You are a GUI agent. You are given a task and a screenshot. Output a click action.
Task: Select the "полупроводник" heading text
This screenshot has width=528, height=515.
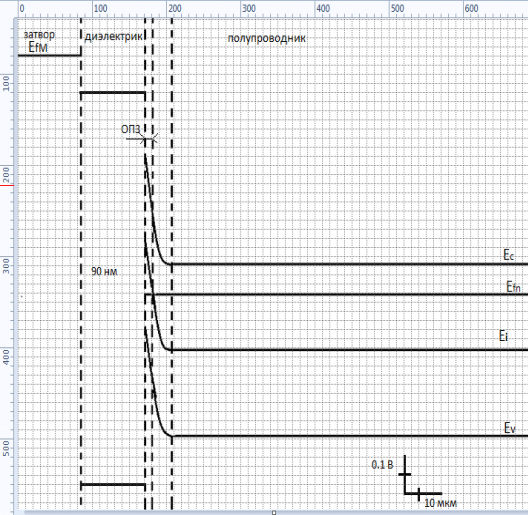pos(267,38)
